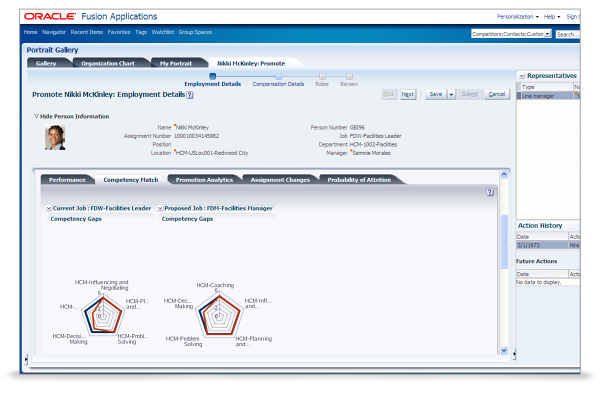Click the Cancel button
The image size is (600, 400).
tap(497, 94)
